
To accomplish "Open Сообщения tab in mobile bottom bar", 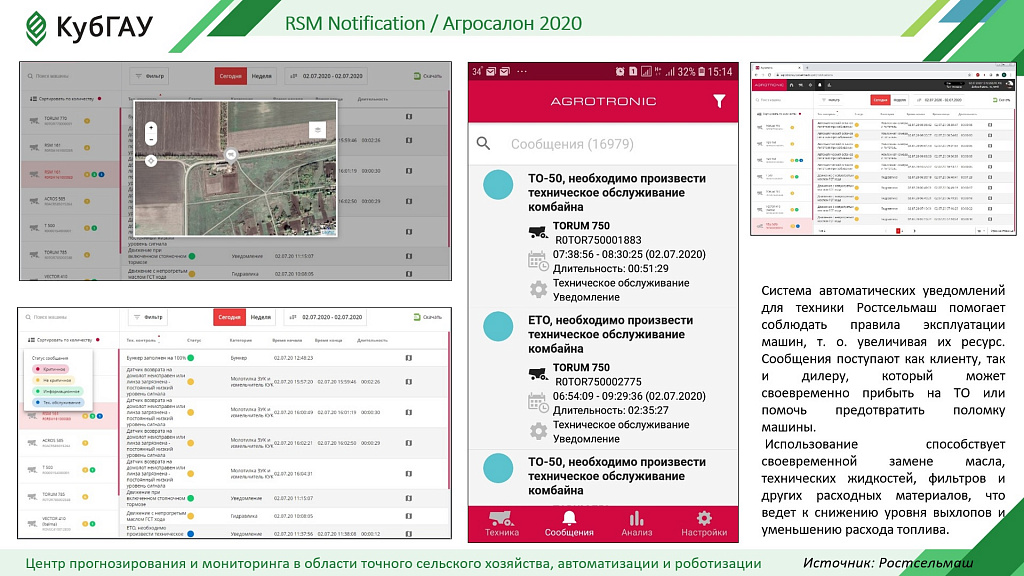I will [x=569, y=524].
